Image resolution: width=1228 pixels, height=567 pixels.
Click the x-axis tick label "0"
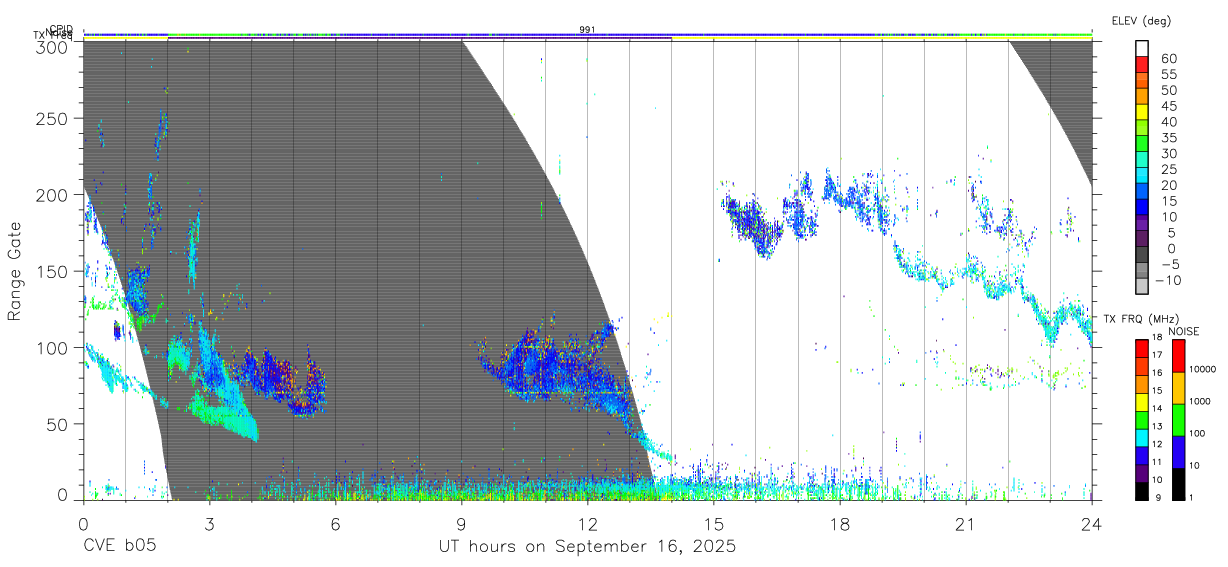point(83,524)
